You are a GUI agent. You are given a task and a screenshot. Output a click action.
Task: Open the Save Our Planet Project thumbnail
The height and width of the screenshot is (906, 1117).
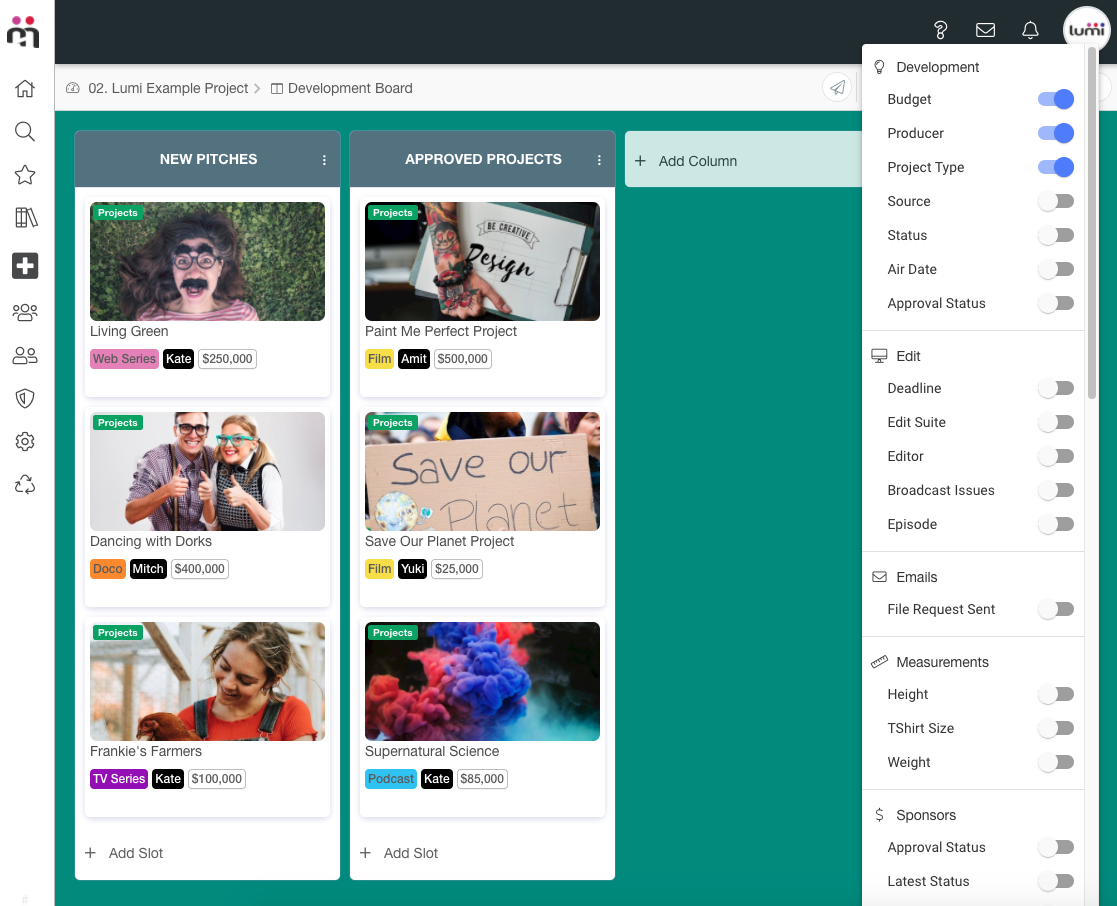(x=482, y=471)
